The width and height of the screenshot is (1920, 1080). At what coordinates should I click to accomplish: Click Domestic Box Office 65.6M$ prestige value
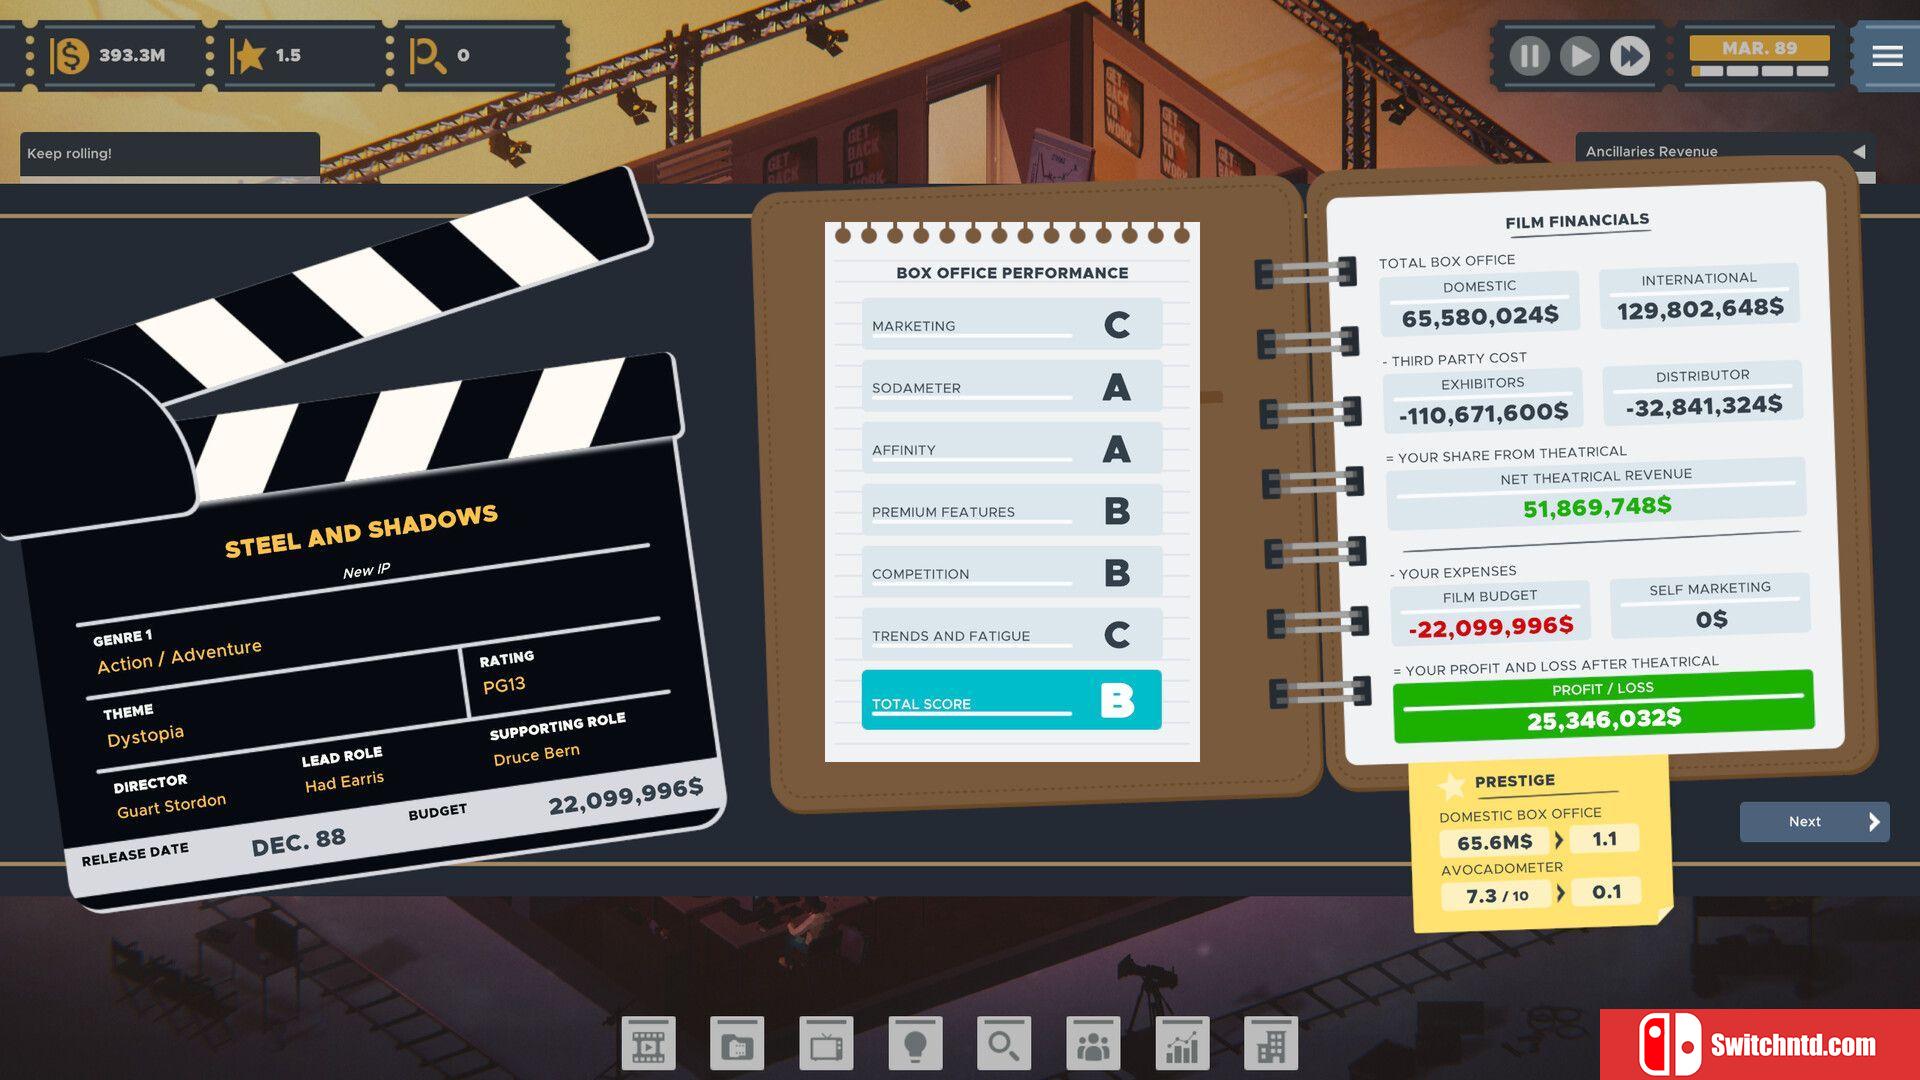click(1495, 842)
